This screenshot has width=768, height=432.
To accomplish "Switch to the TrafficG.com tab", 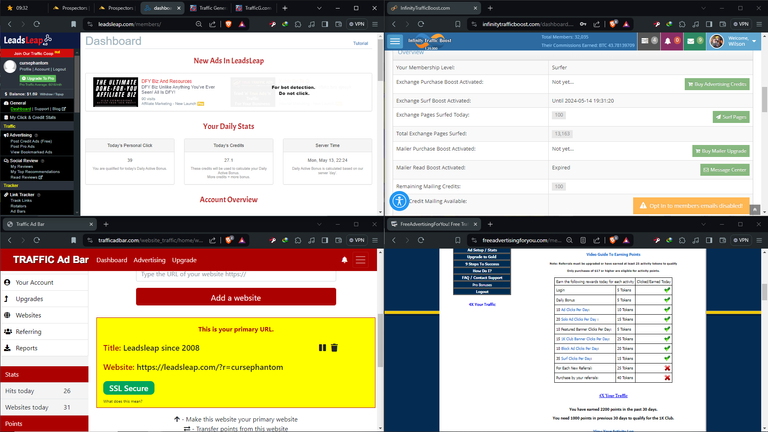I will tap(254, 8).
